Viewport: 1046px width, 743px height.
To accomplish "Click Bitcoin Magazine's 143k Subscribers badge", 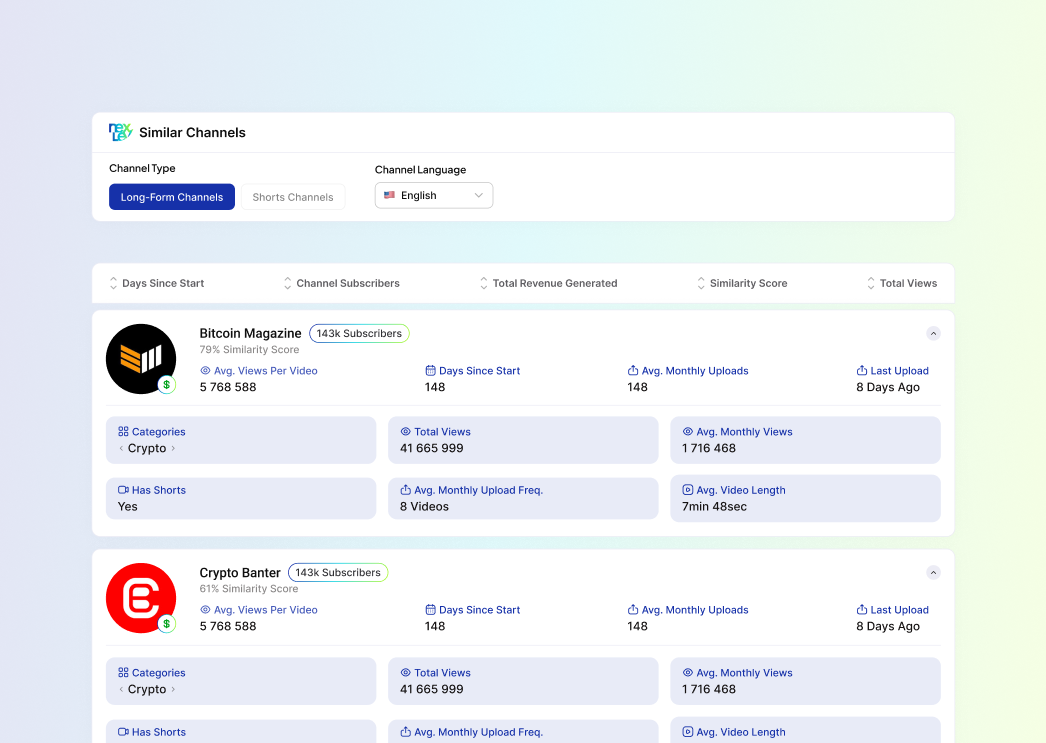I will coord(359,333).
